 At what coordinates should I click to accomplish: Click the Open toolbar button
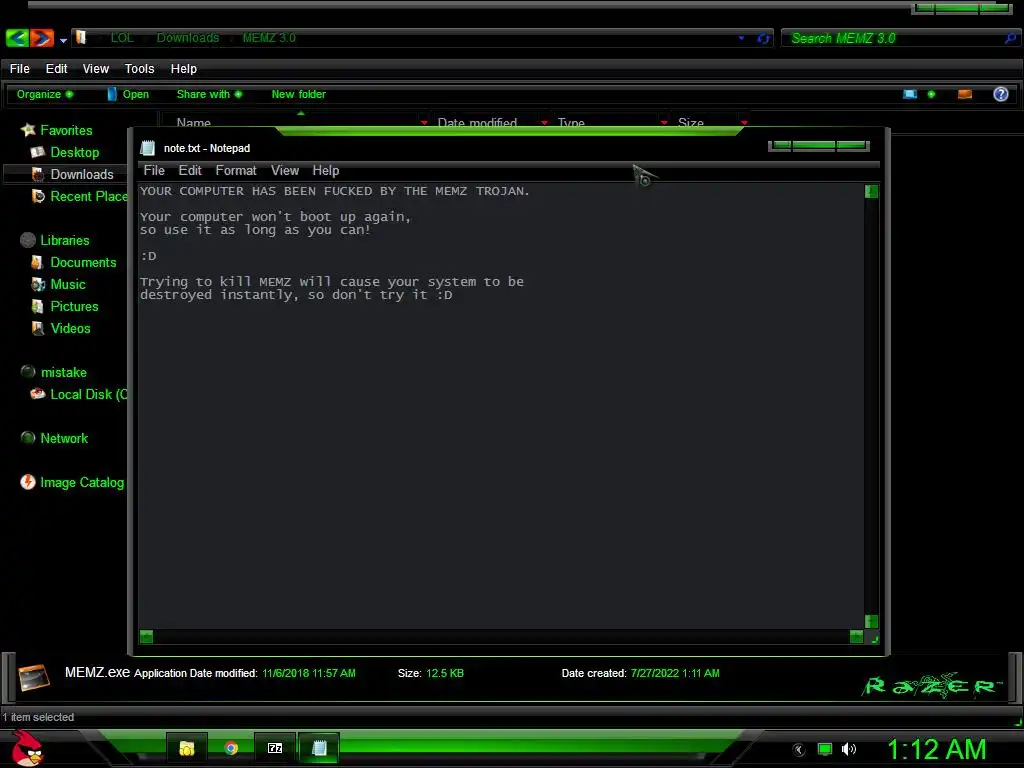tap(128, 94)
